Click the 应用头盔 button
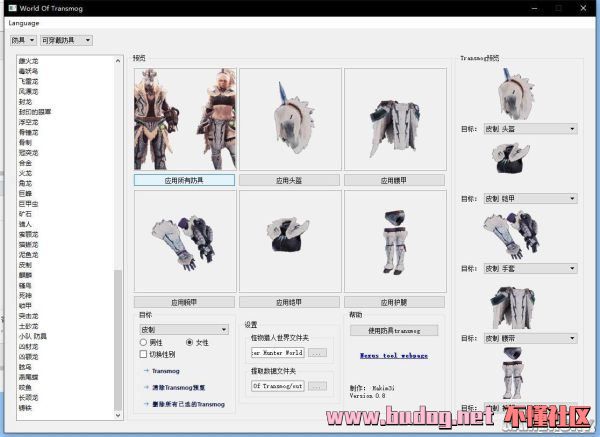Screen dimensions: 600x437 [289, 180]
